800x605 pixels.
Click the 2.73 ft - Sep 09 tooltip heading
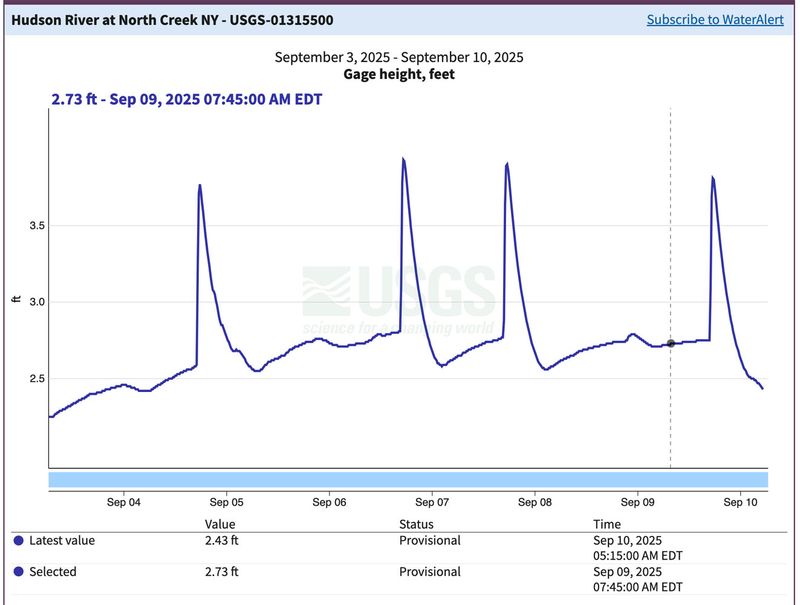[x=187, y=99]
